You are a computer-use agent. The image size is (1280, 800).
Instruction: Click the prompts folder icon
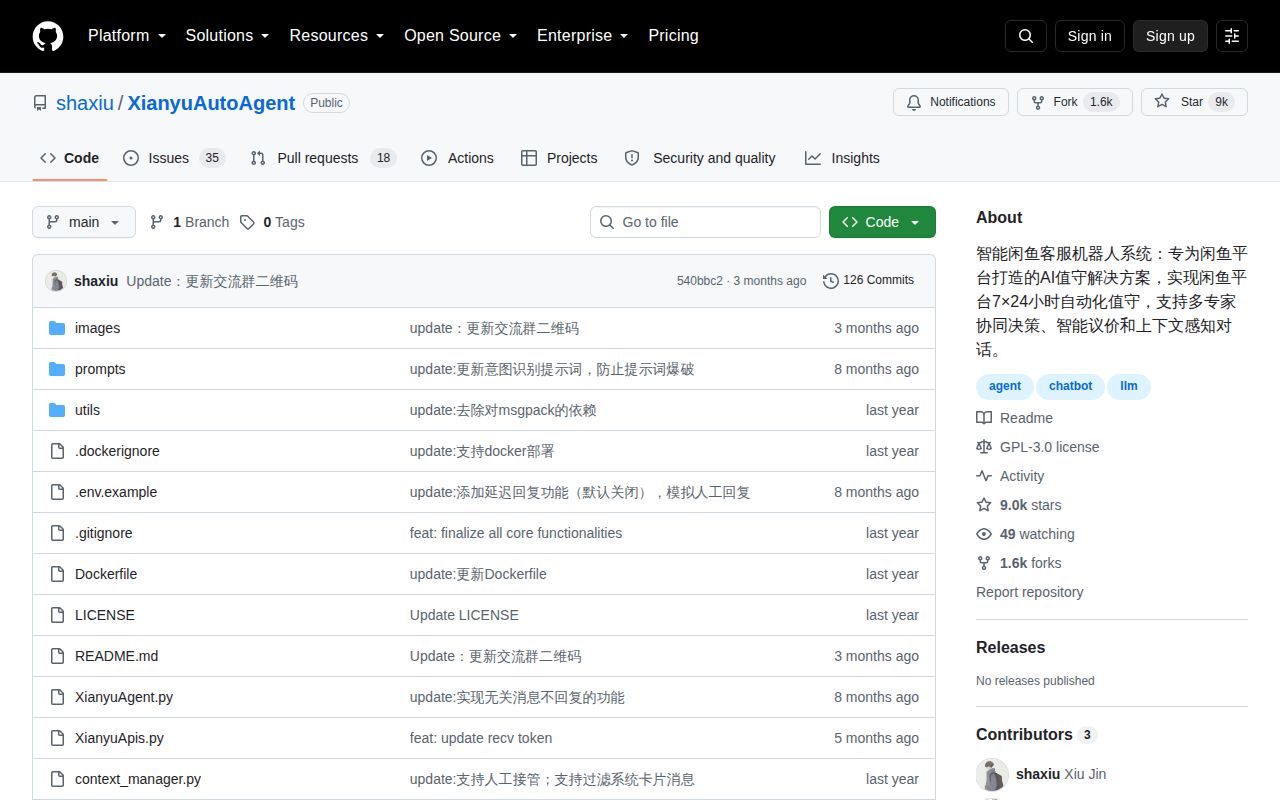tap(57, 369)
